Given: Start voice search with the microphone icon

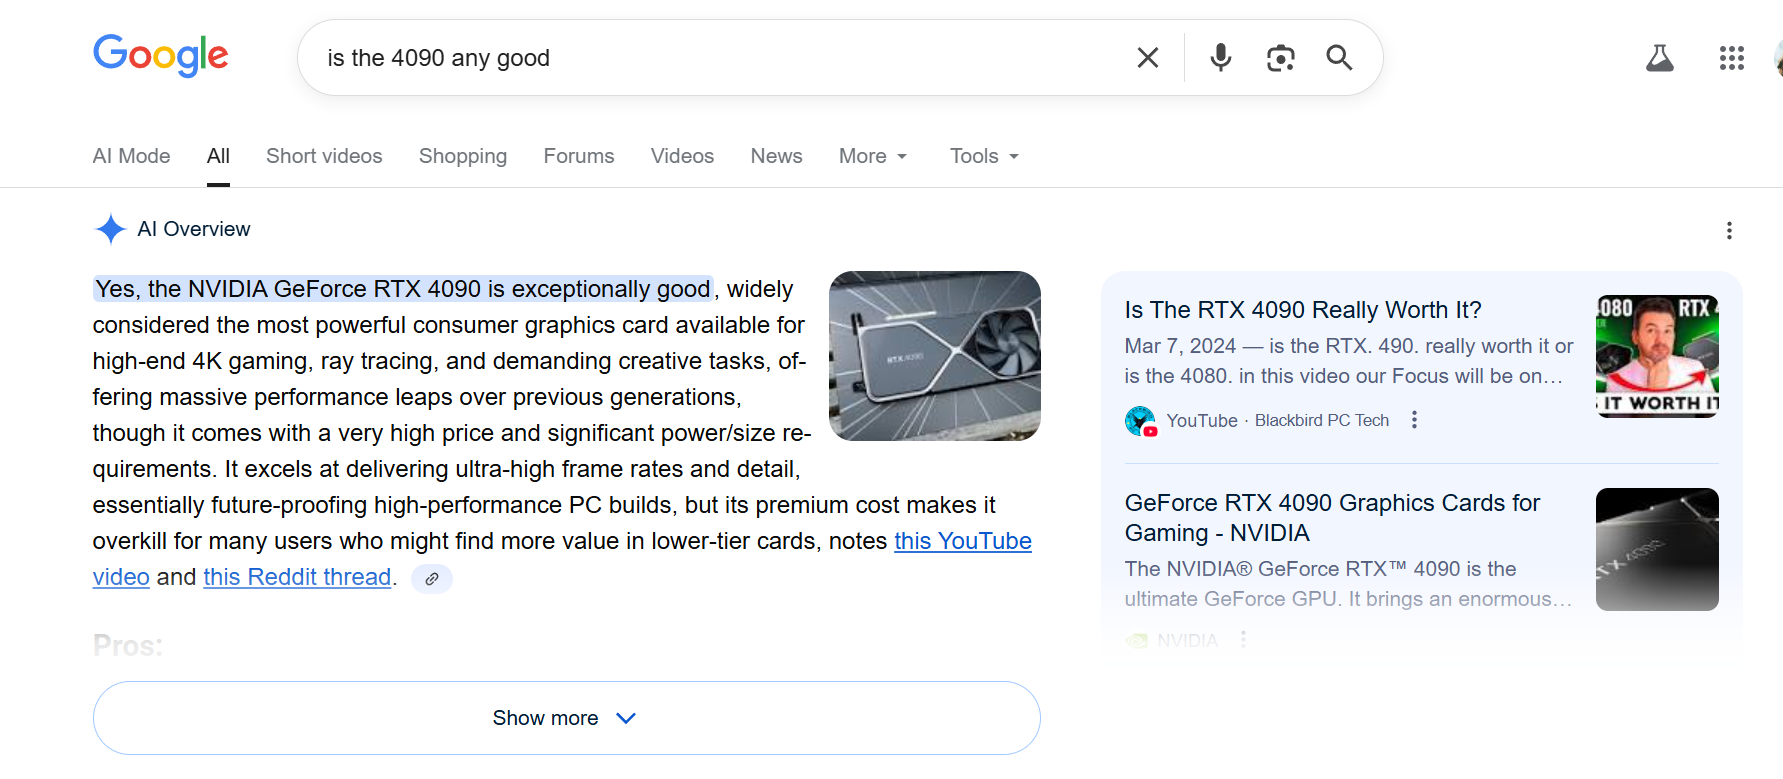Looking at the screenshot, I should coord(1220,58).
